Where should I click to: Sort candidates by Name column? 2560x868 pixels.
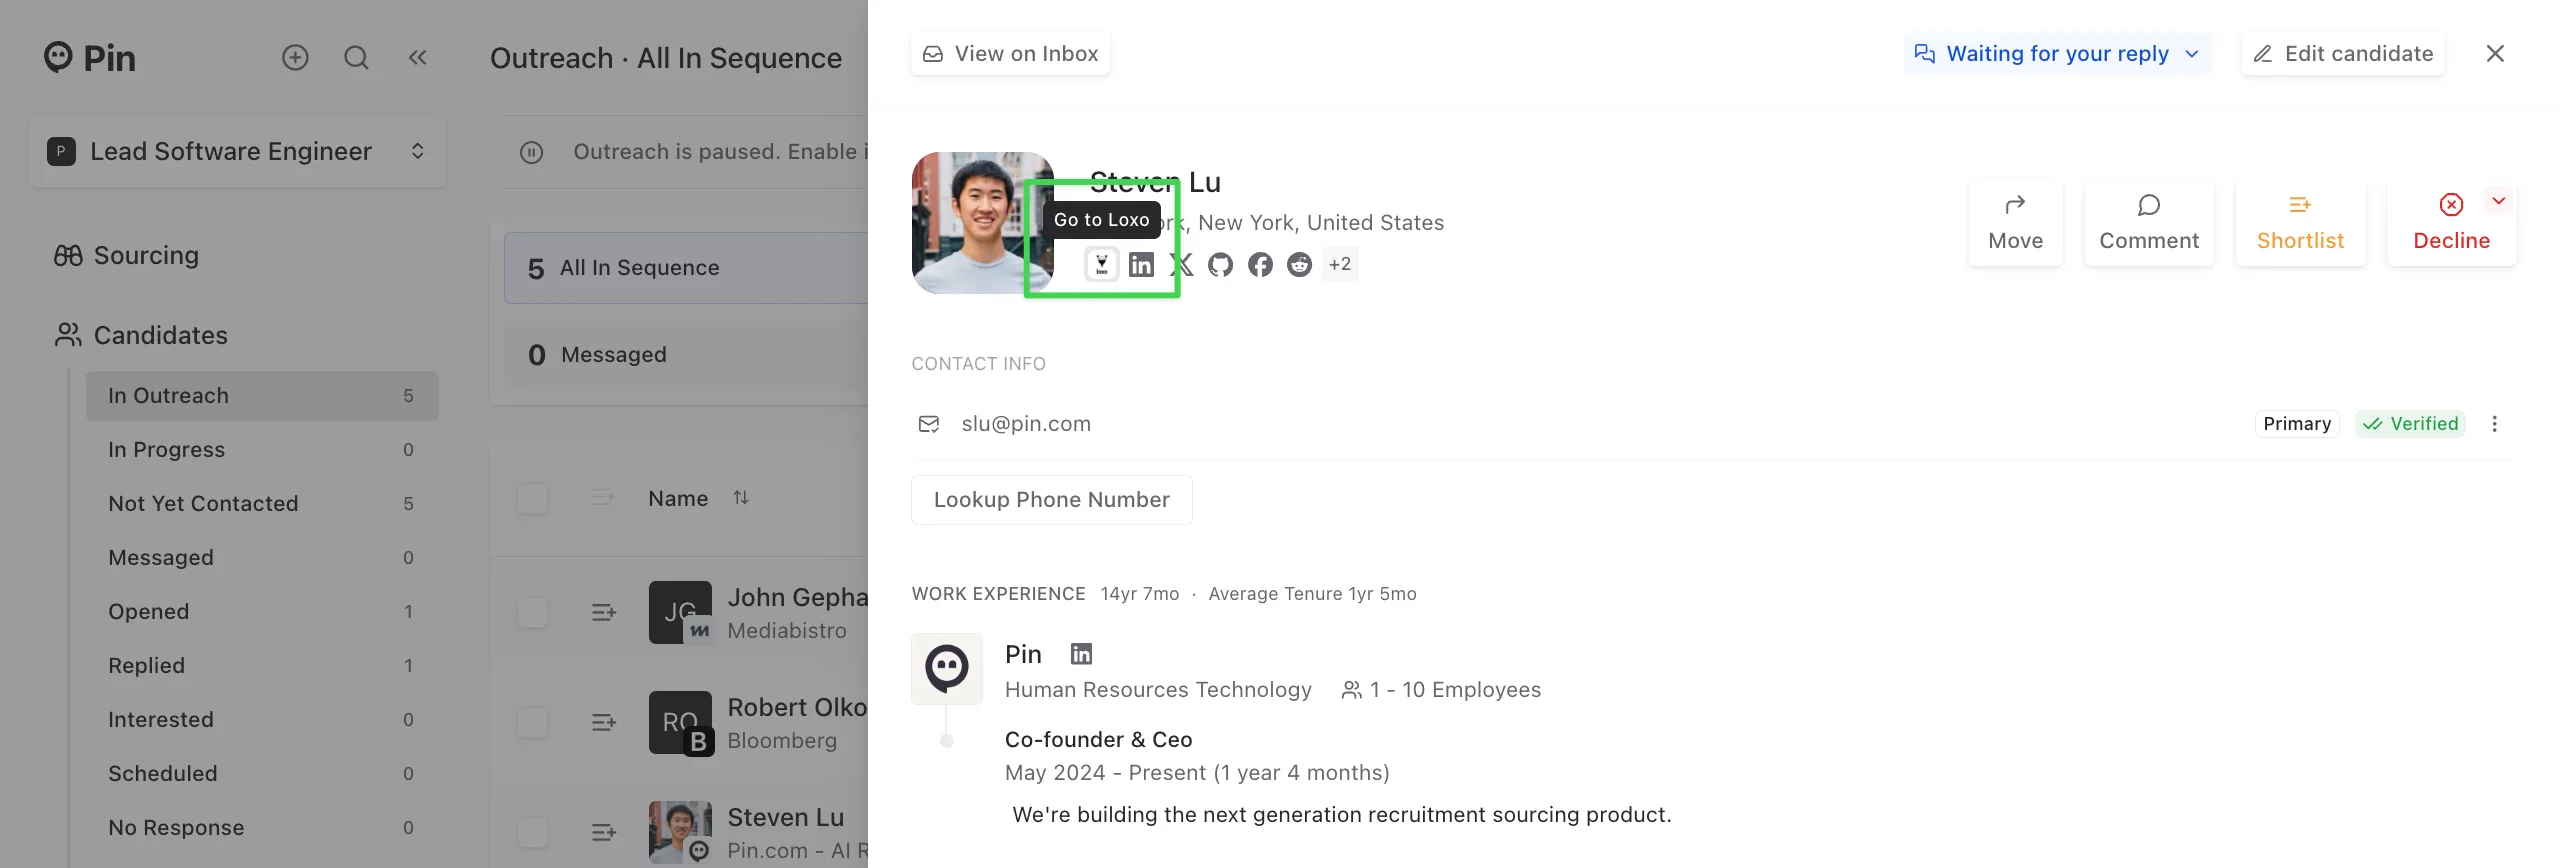point(741,498)
